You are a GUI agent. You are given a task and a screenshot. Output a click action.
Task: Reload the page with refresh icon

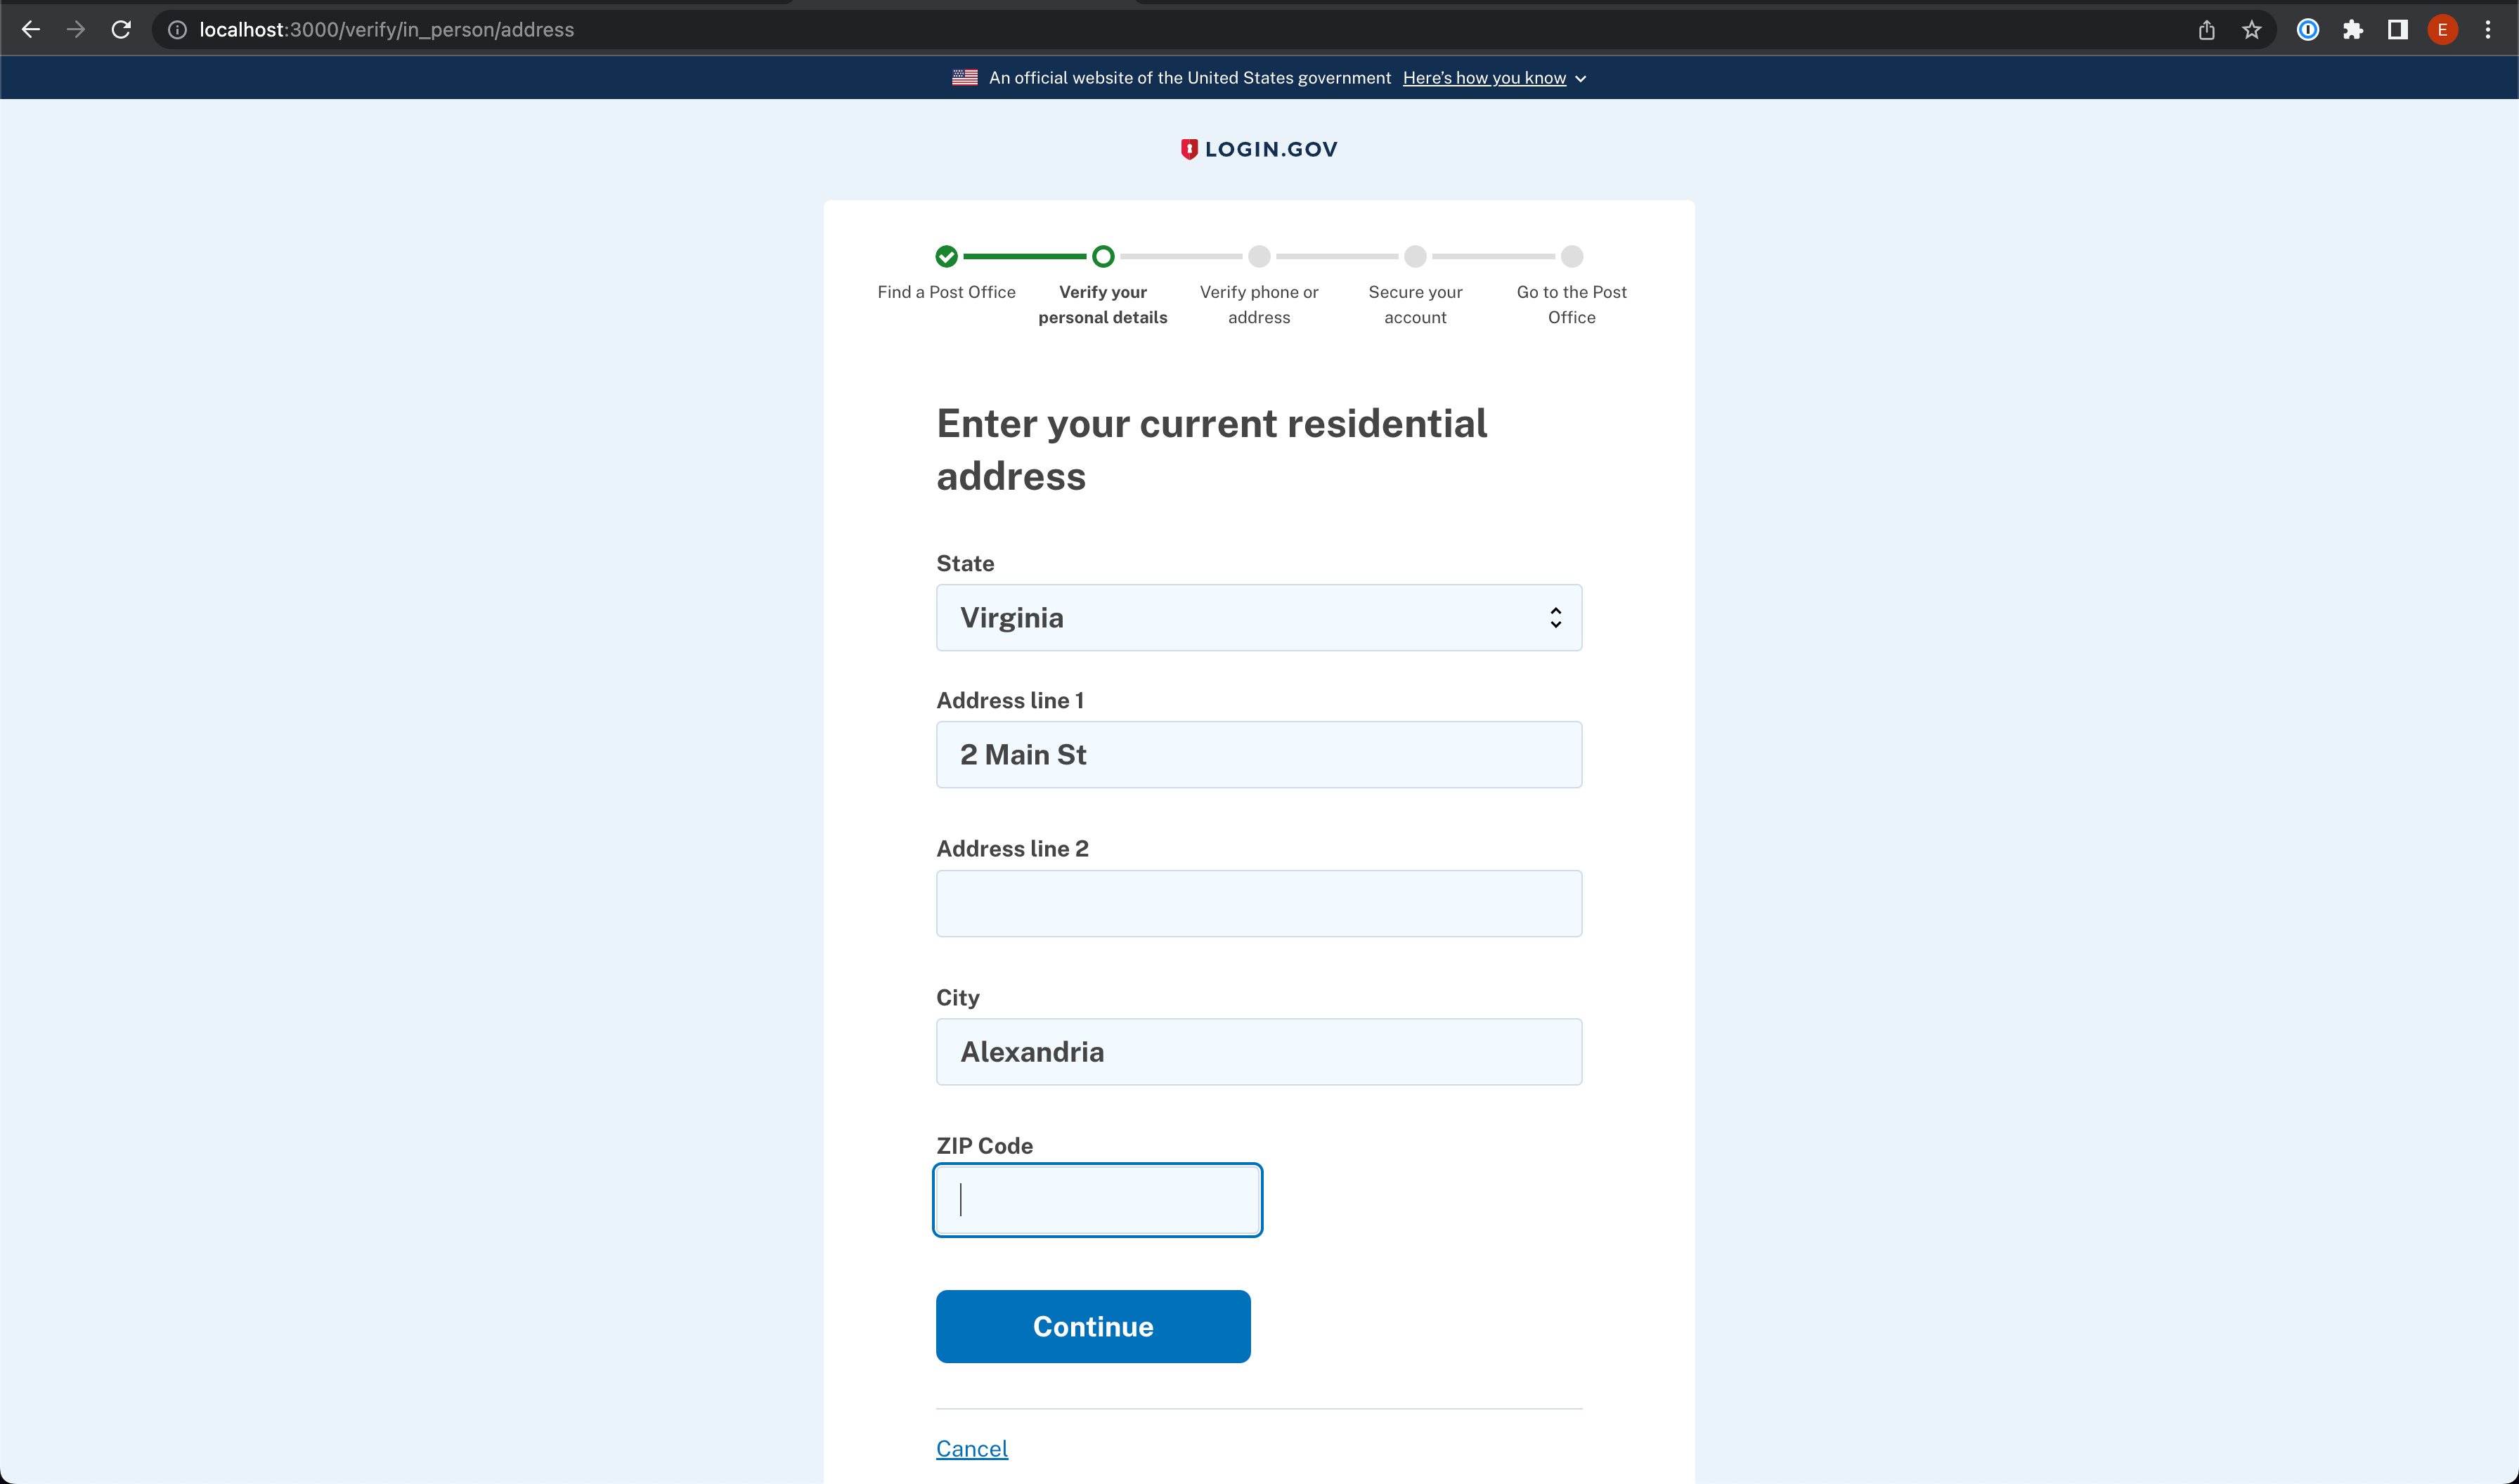(121, 30)
